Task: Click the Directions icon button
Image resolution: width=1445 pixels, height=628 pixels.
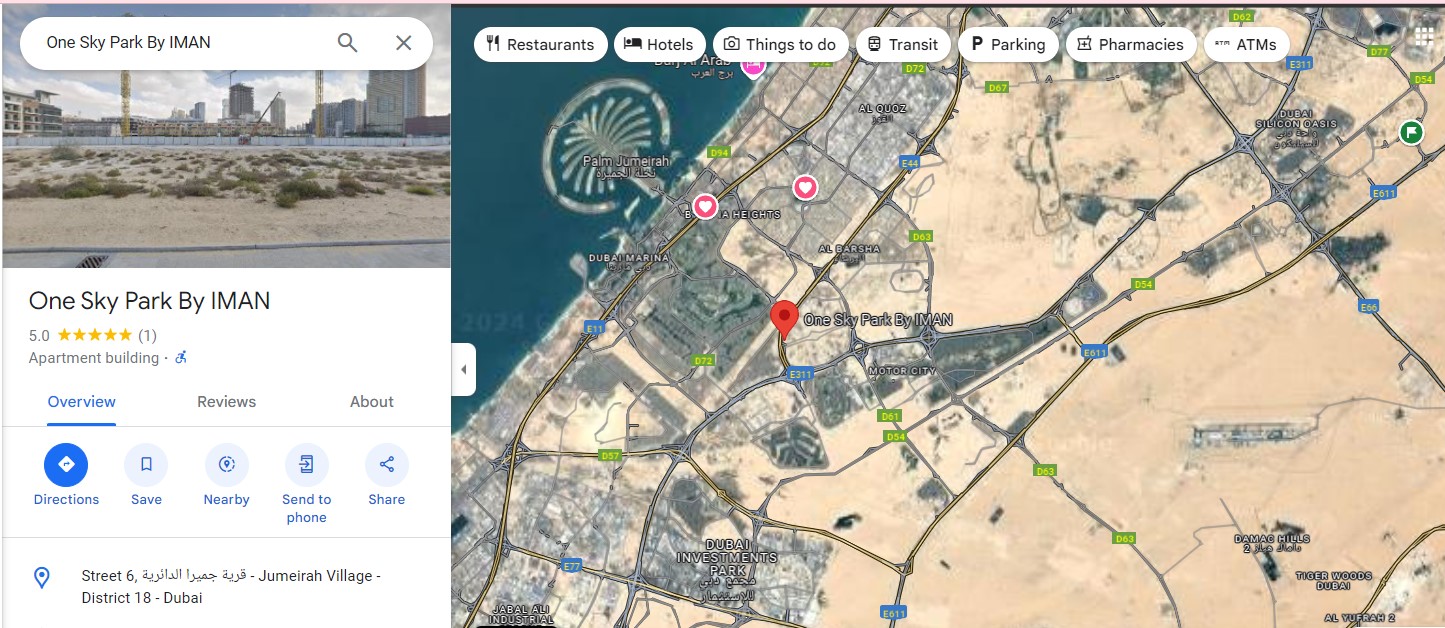Action: (66, 465)
